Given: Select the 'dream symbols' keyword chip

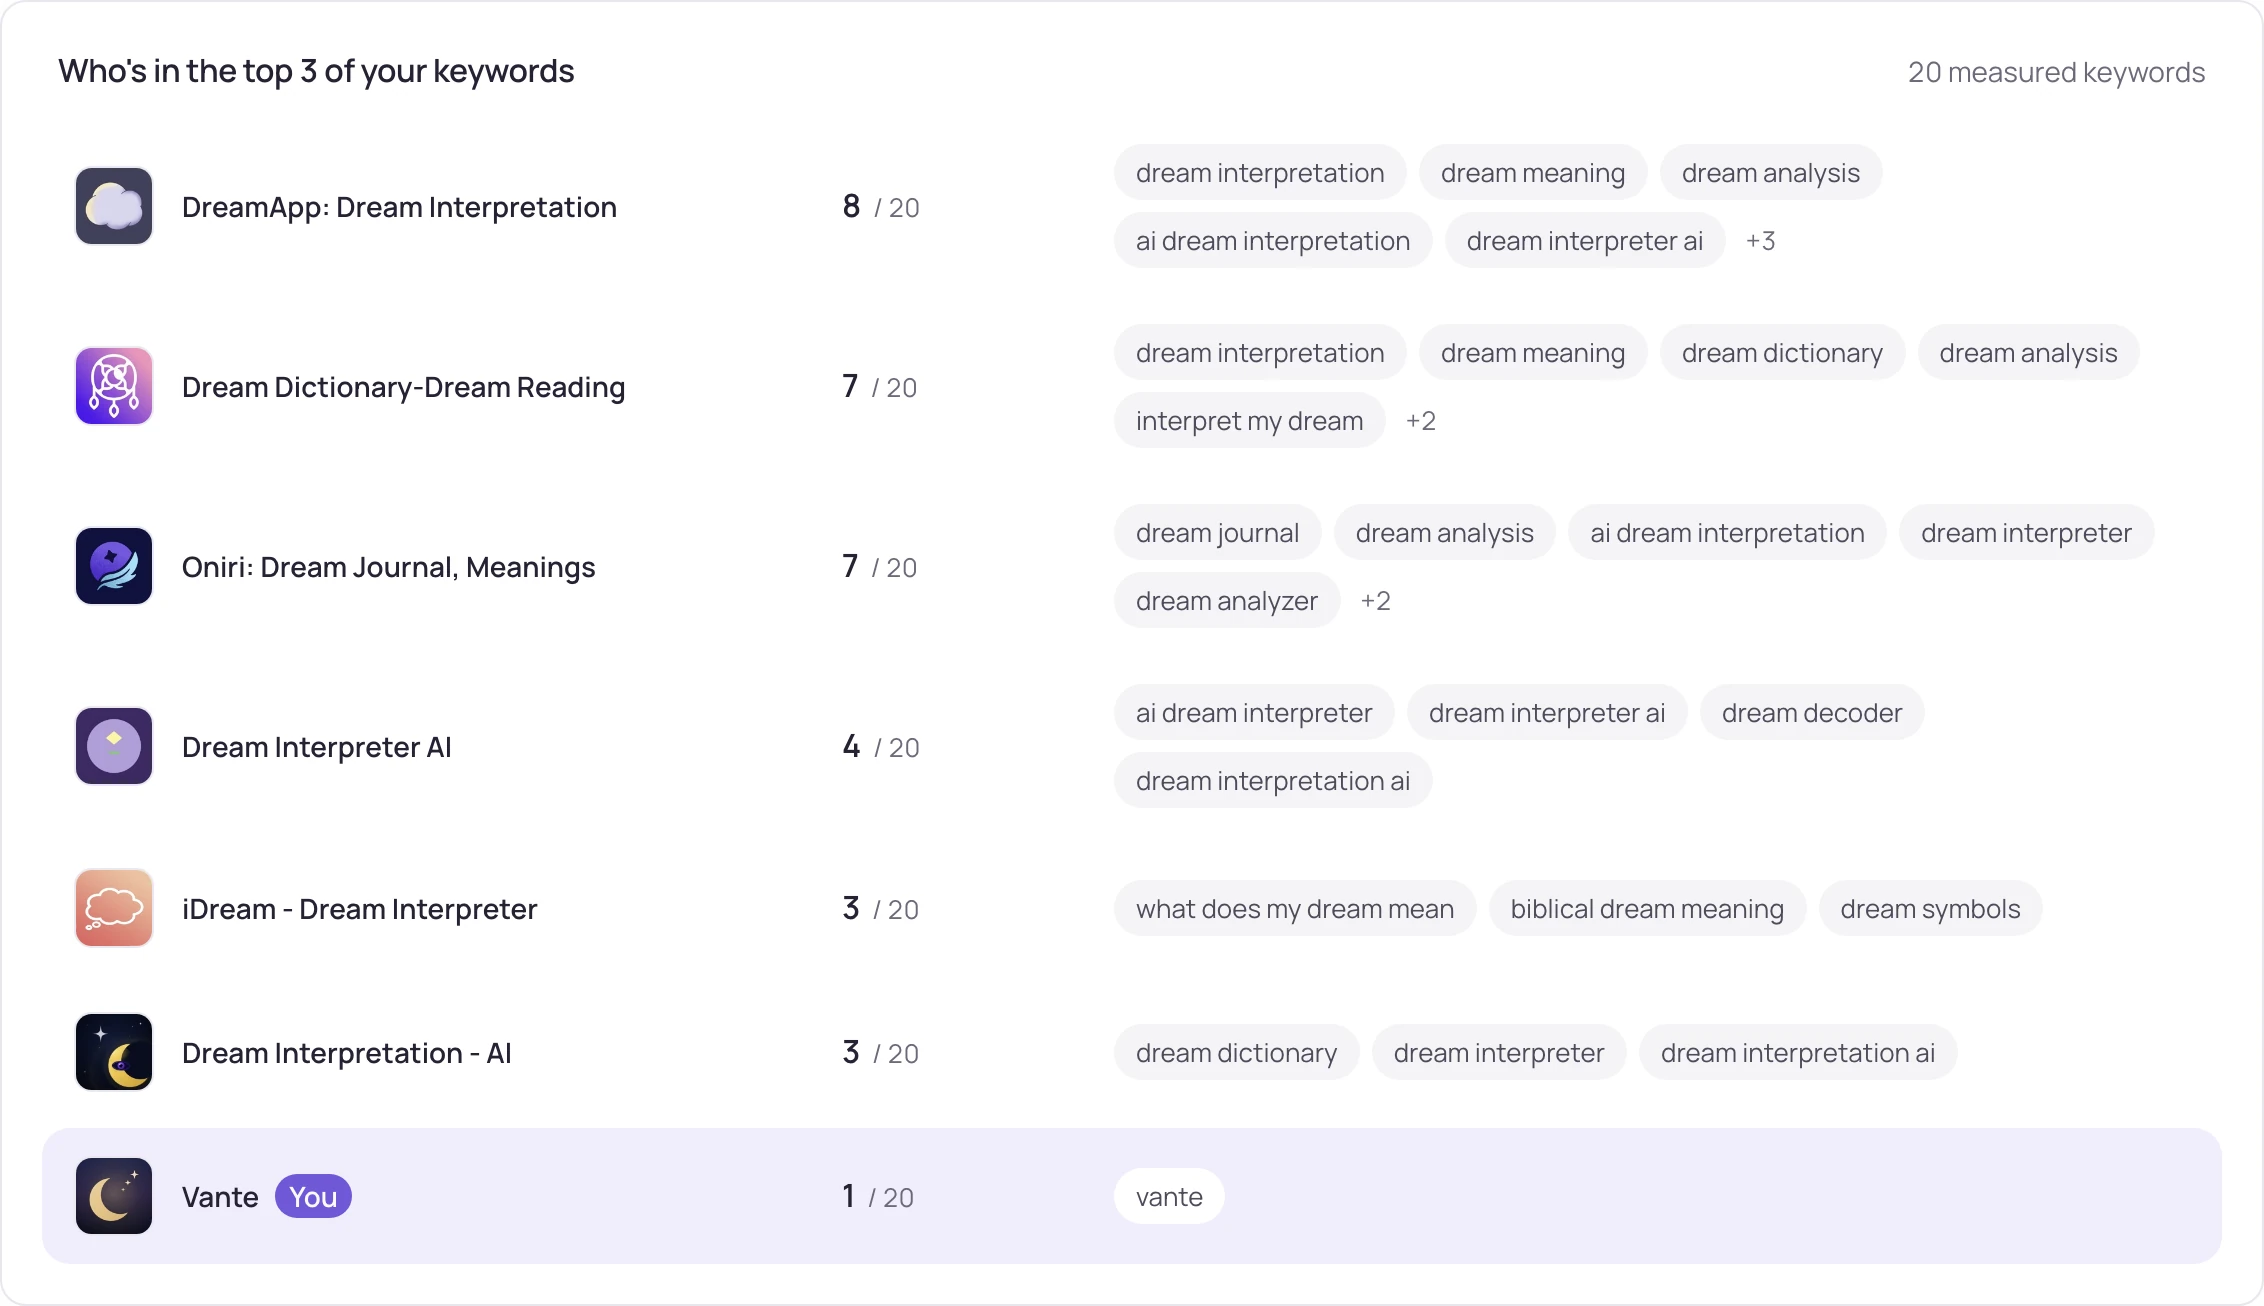Looking at the screenshot, I should [x=1930, y=908].
